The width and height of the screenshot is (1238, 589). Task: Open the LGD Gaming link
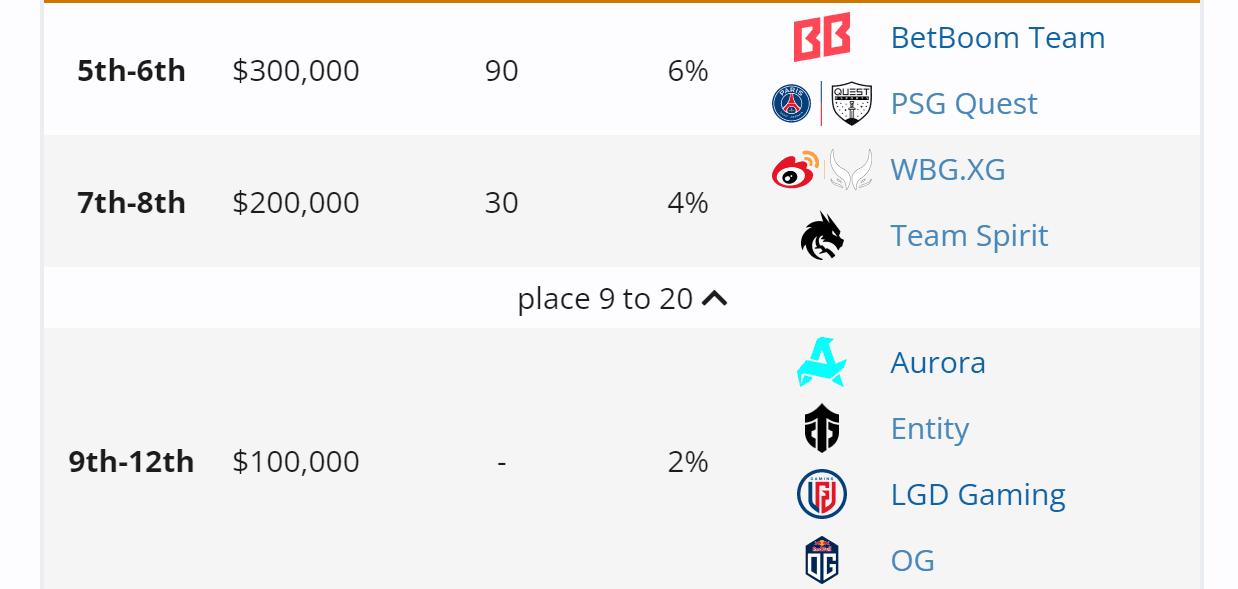977,495
